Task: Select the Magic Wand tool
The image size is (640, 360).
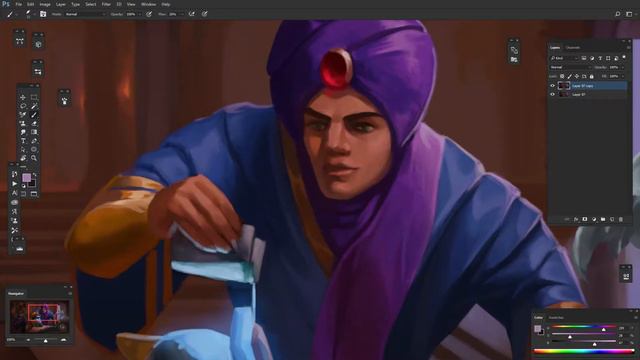Action: [x=34, y=106]
